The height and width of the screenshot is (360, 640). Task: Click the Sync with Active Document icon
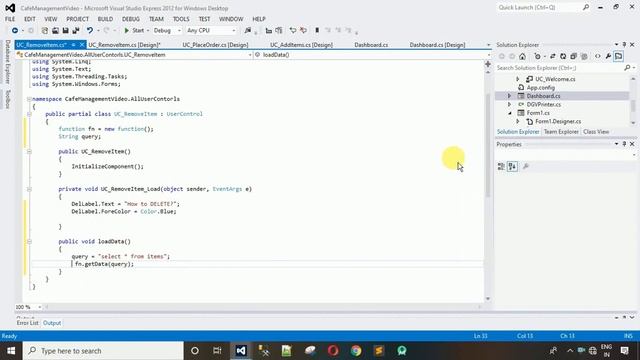553,56
